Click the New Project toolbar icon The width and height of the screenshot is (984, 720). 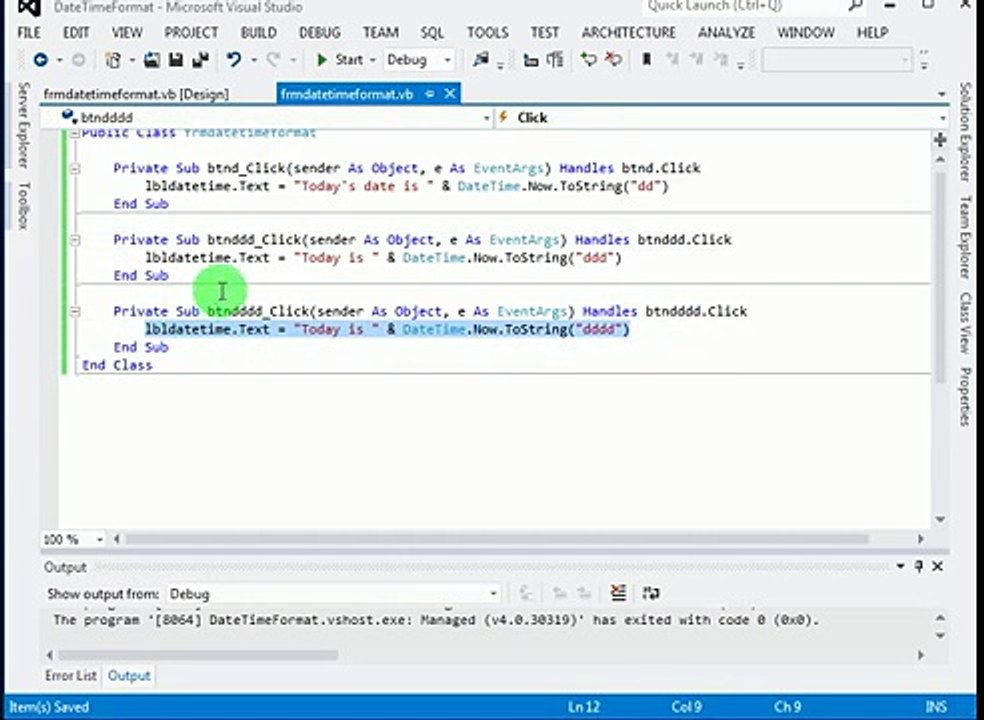114,60
